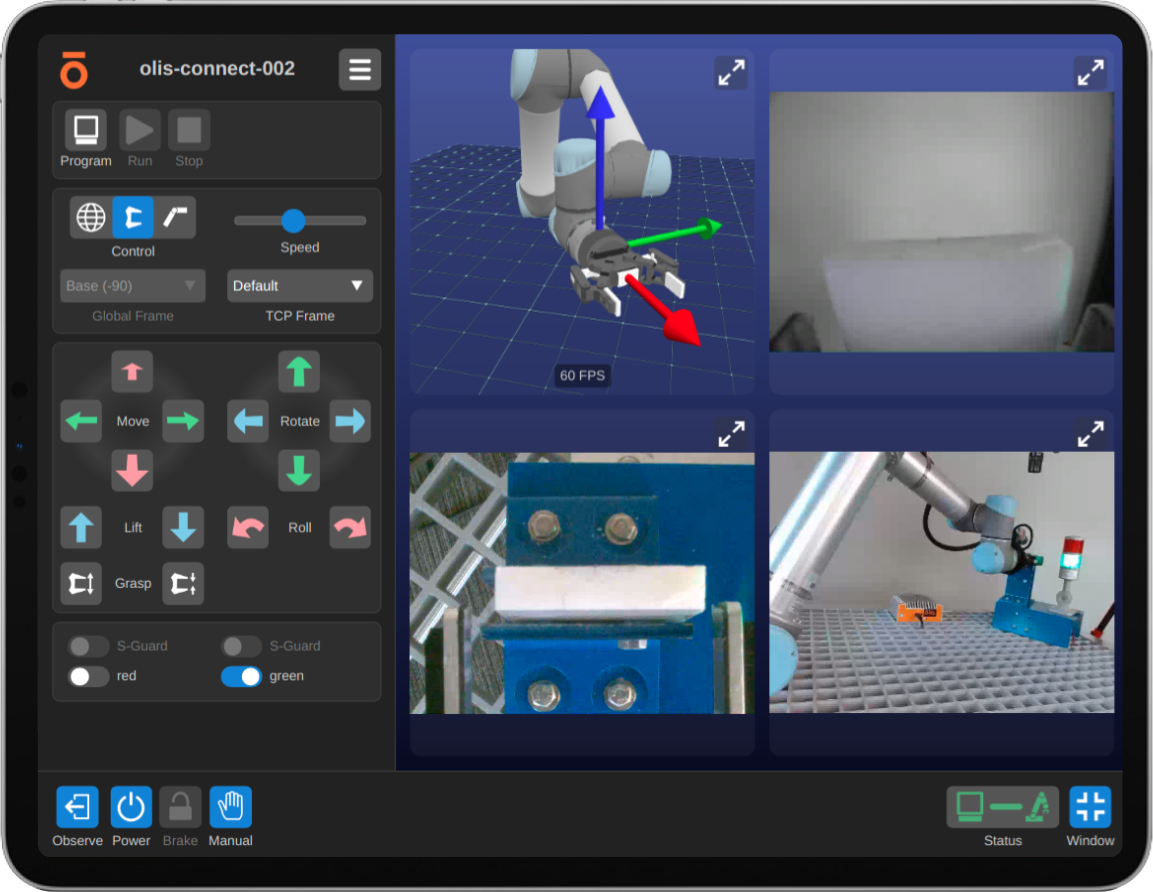Open the hamburger menu
This screenshot has width=1153, height=892.
tap(360, 70)
